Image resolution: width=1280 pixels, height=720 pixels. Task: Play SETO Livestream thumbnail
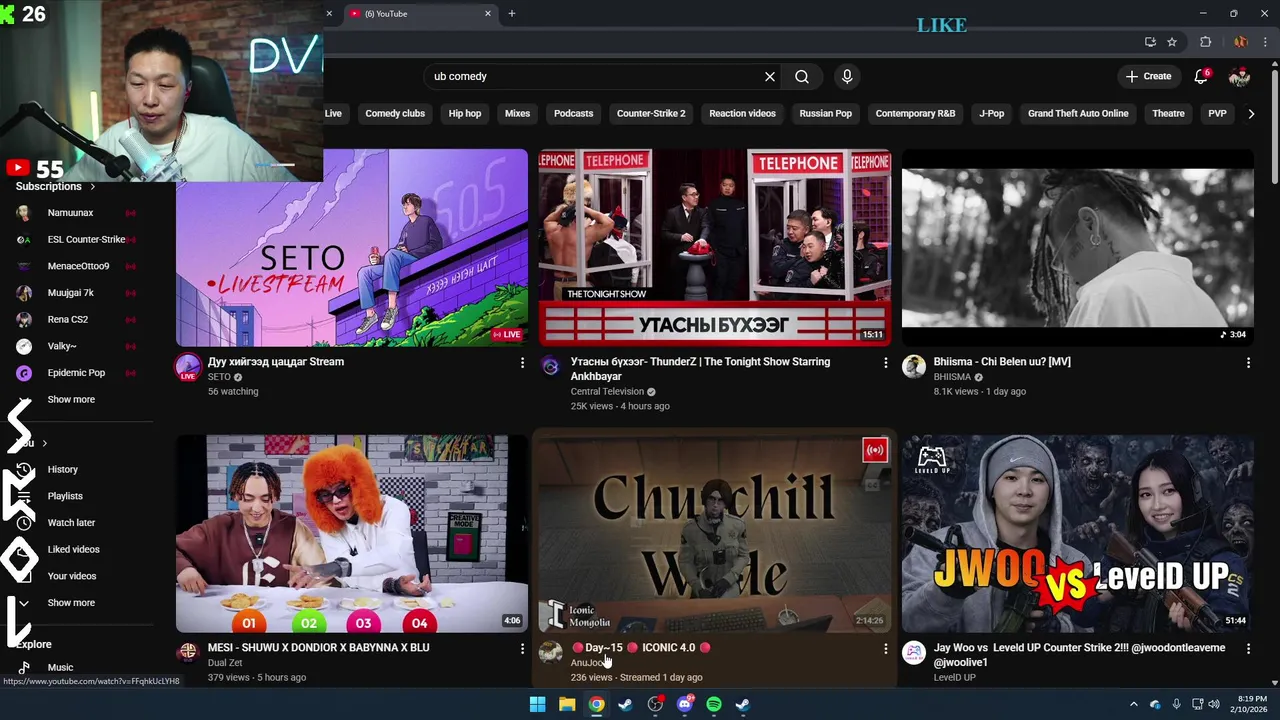352,248
